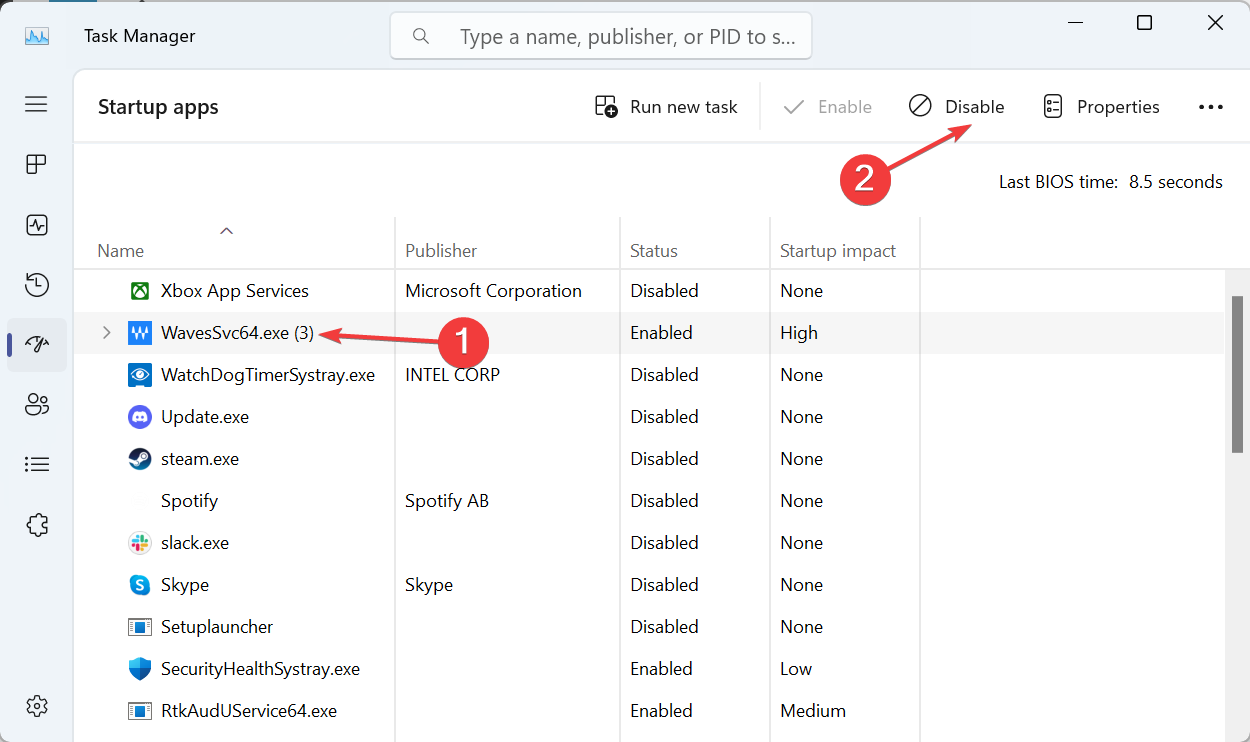Viewport: 1250px width, 742px height.
Task: Click the RtkAudUService64.exe icon
Action: click(140, 711)
